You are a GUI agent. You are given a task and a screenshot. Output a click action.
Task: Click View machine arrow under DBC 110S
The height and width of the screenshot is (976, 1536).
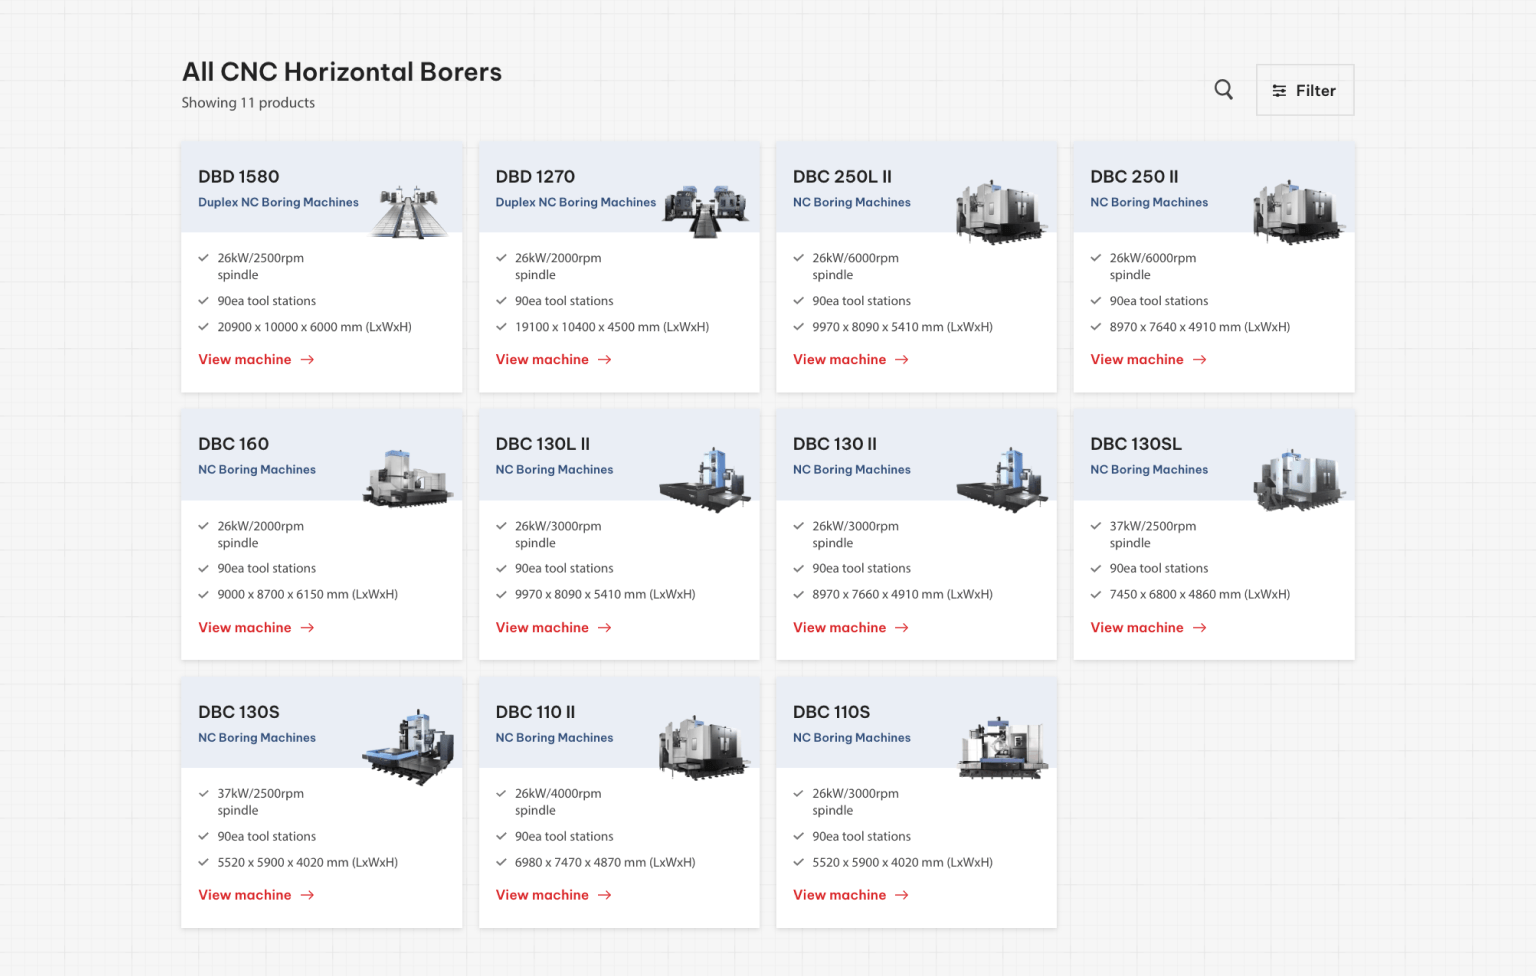(902, 896)
